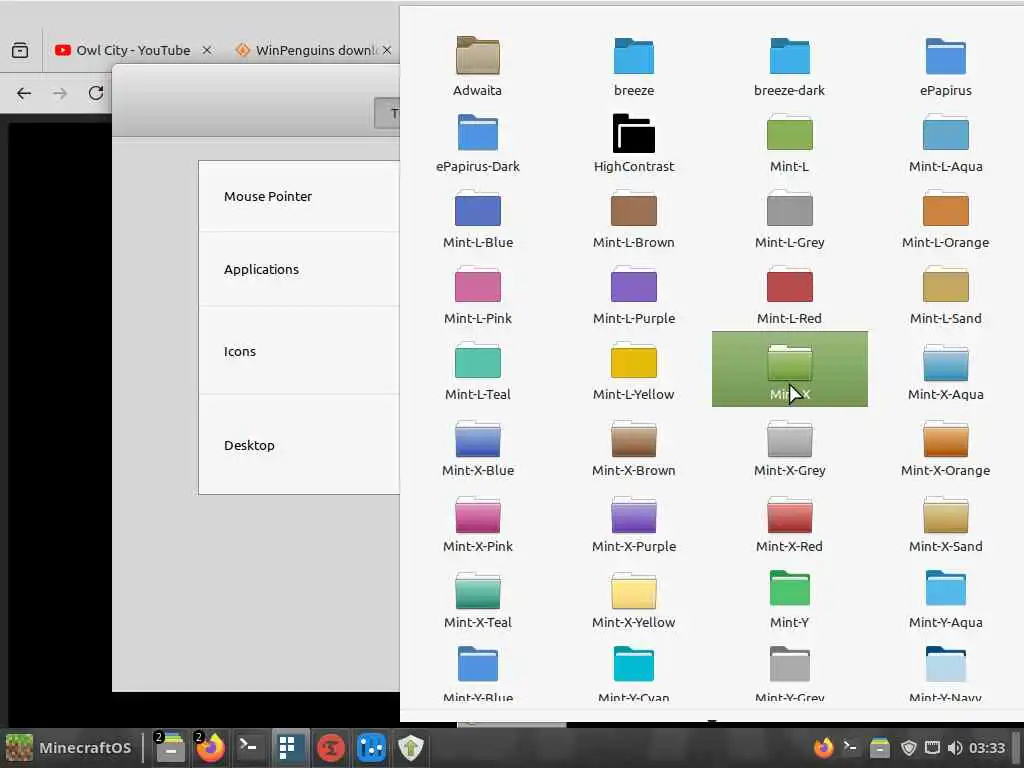Choose the Mint-Y-Blue icon theme
Viewport: 1024px width, 768px height.
[477, 671]
